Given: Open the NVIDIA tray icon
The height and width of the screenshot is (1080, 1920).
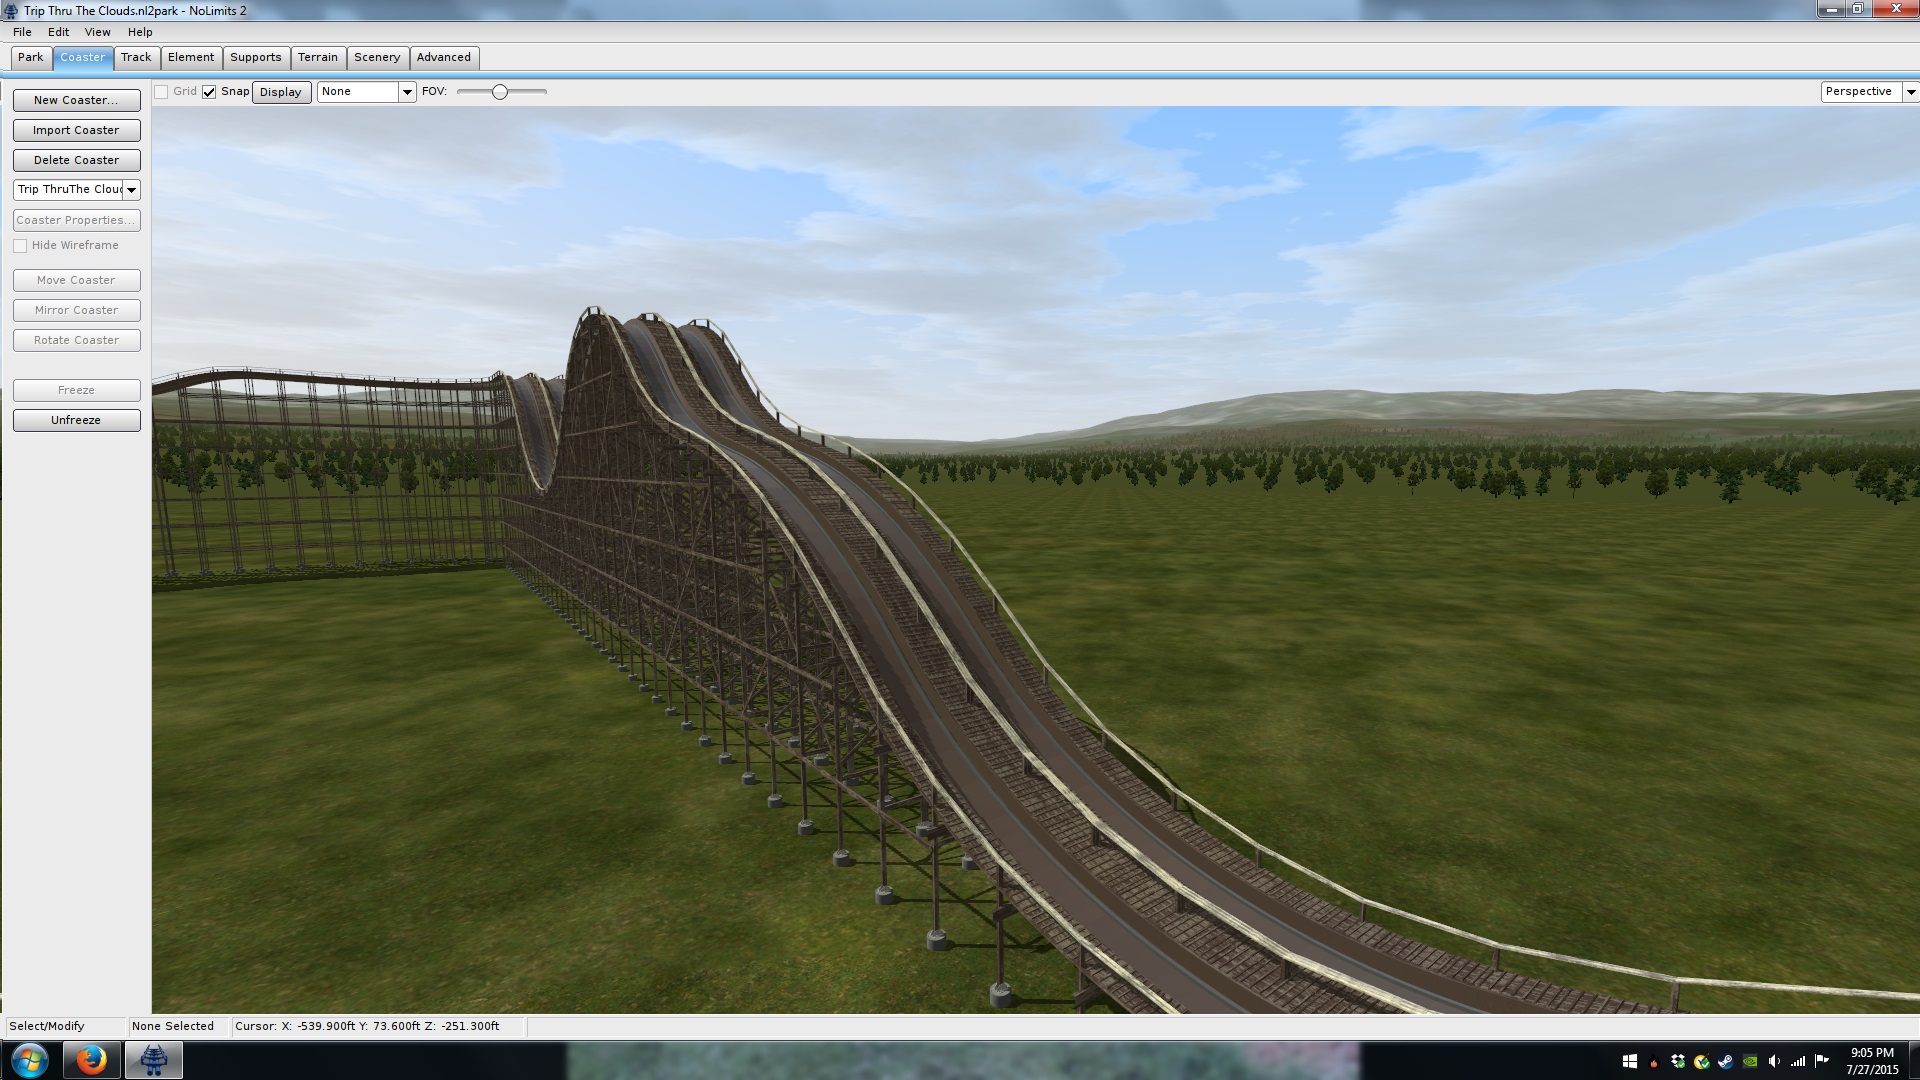Looking at the screenshot, I should pyautogui.click(x=1750, y=1061).
